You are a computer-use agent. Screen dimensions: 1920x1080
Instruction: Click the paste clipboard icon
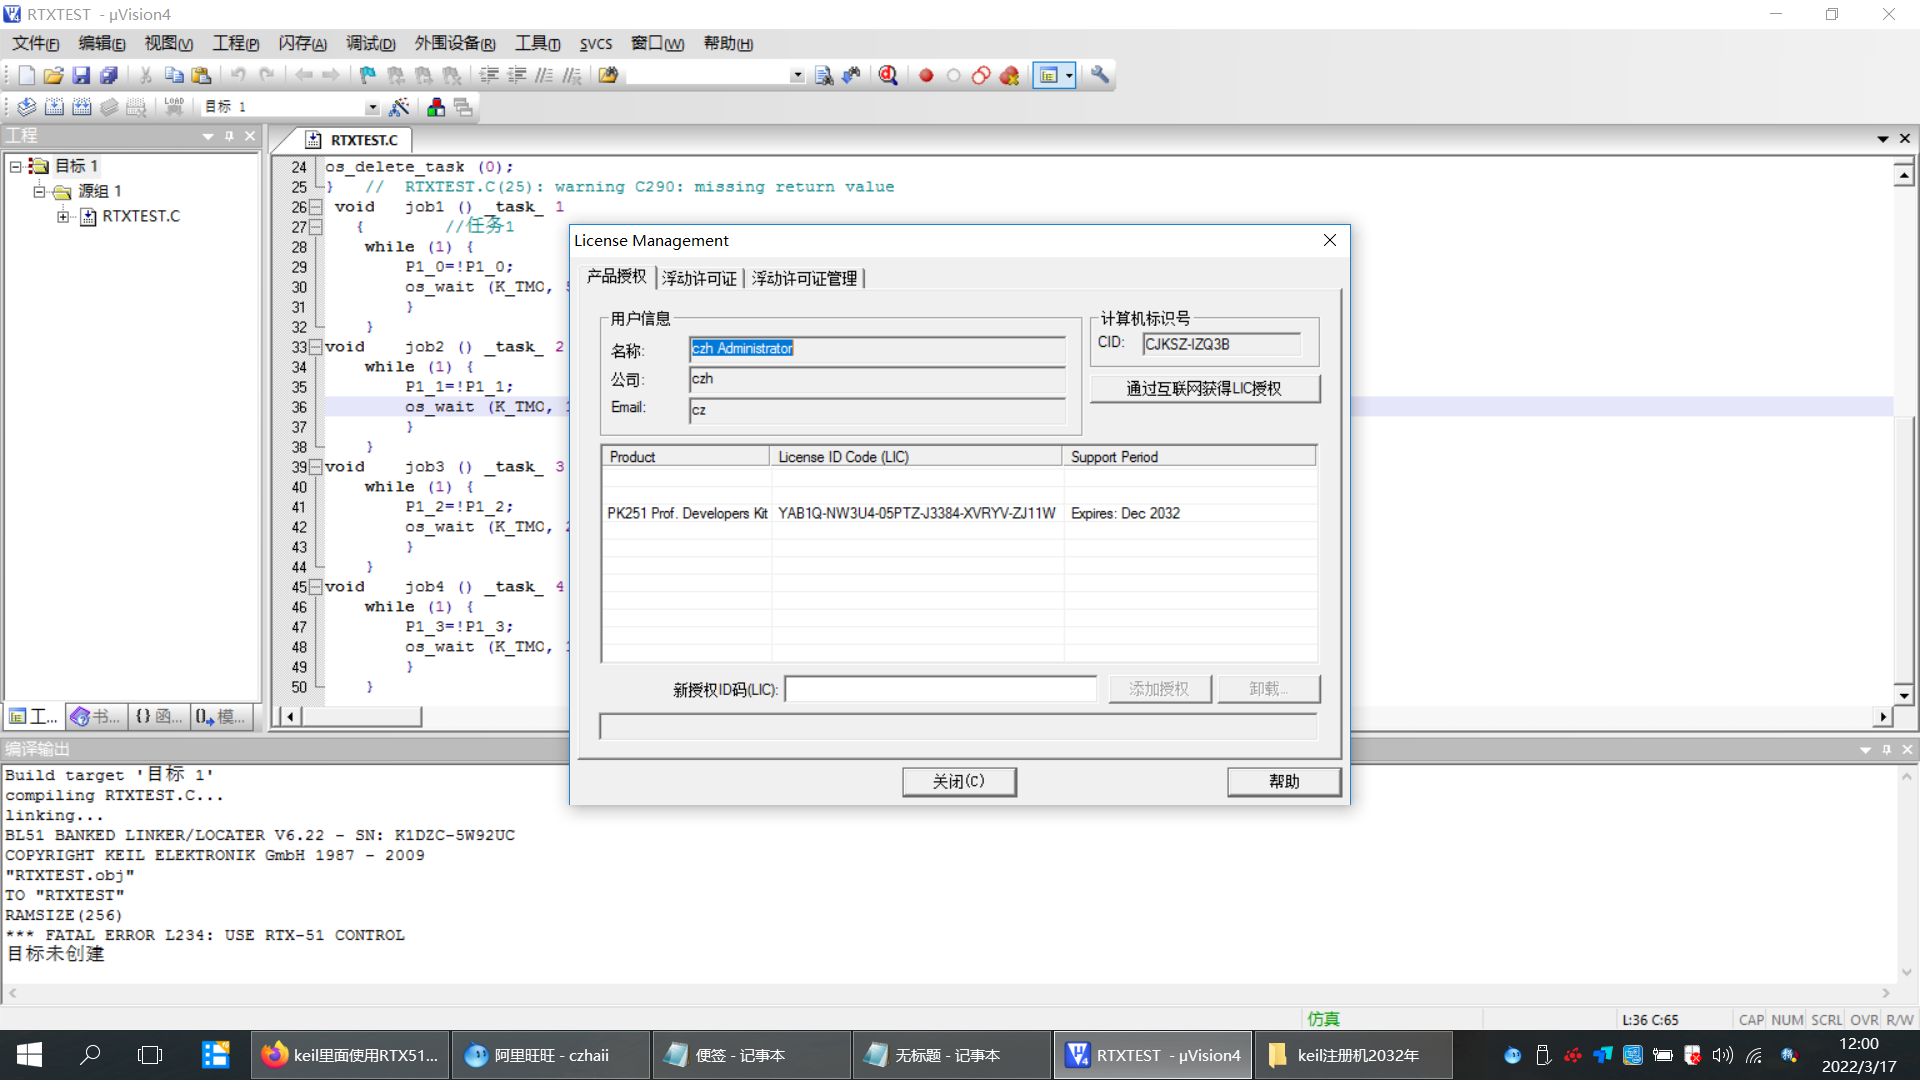pos(201,75)
